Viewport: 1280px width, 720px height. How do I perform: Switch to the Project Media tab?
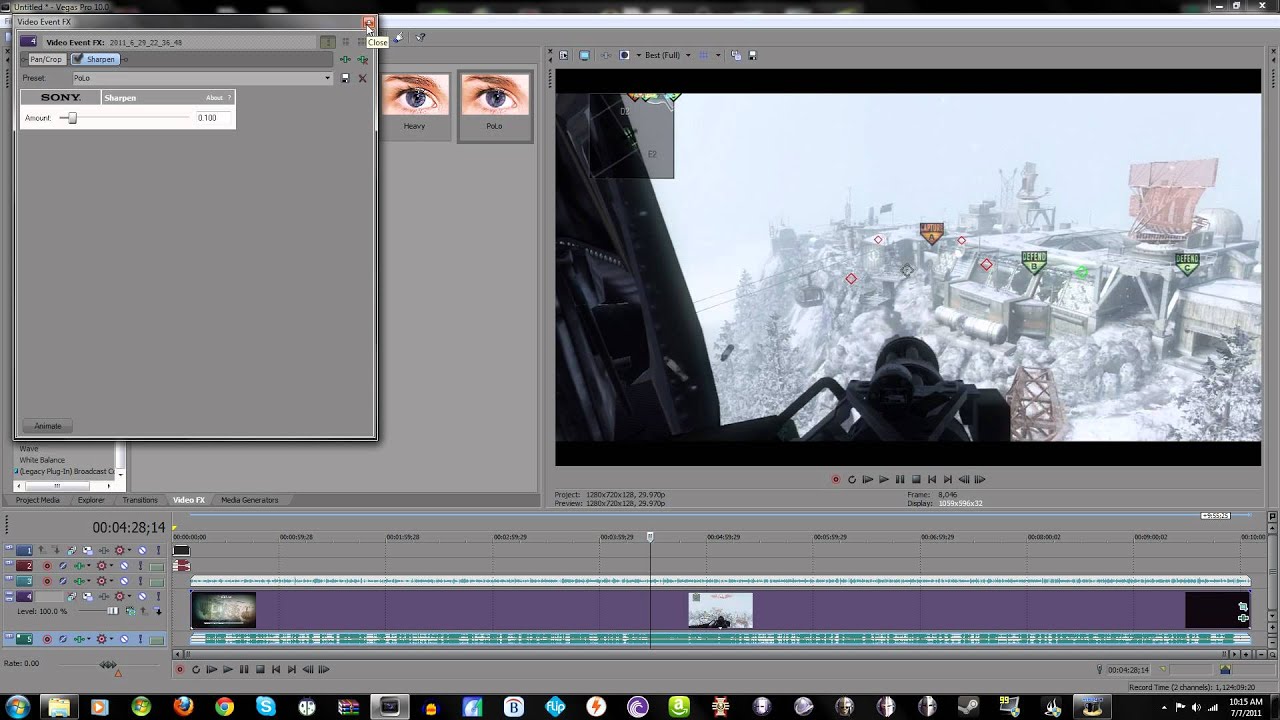(37, 500)
